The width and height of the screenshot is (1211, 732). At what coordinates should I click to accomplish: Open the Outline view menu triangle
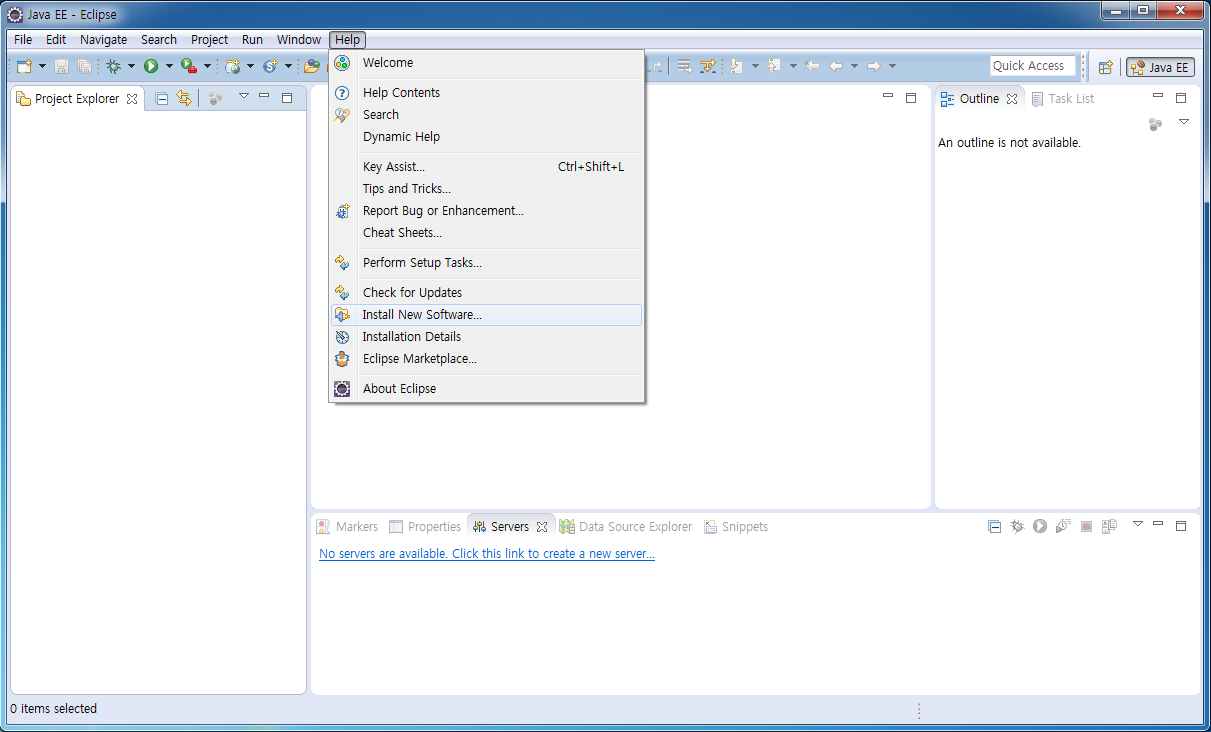[1184, 122]
